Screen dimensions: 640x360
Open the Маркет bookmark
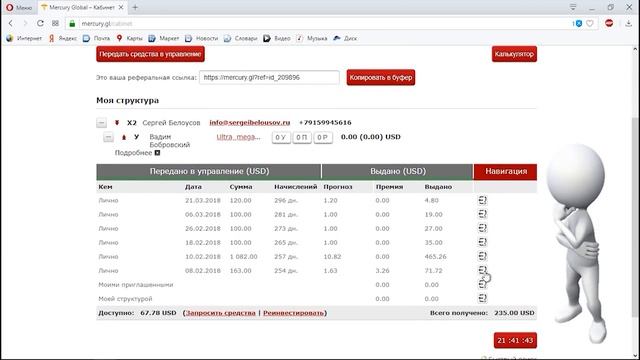(x=164, y=38)
